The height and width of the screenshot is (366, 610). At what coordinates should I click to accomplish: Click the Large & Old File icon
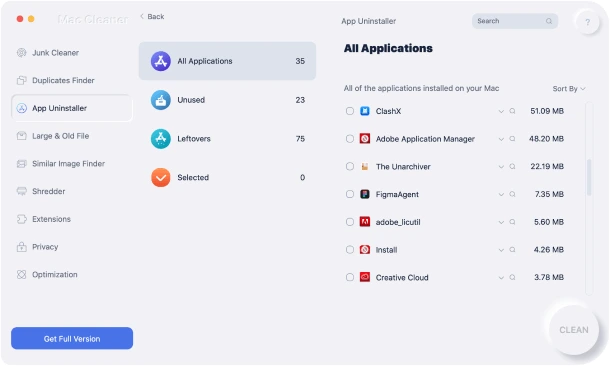coord(21,136)
